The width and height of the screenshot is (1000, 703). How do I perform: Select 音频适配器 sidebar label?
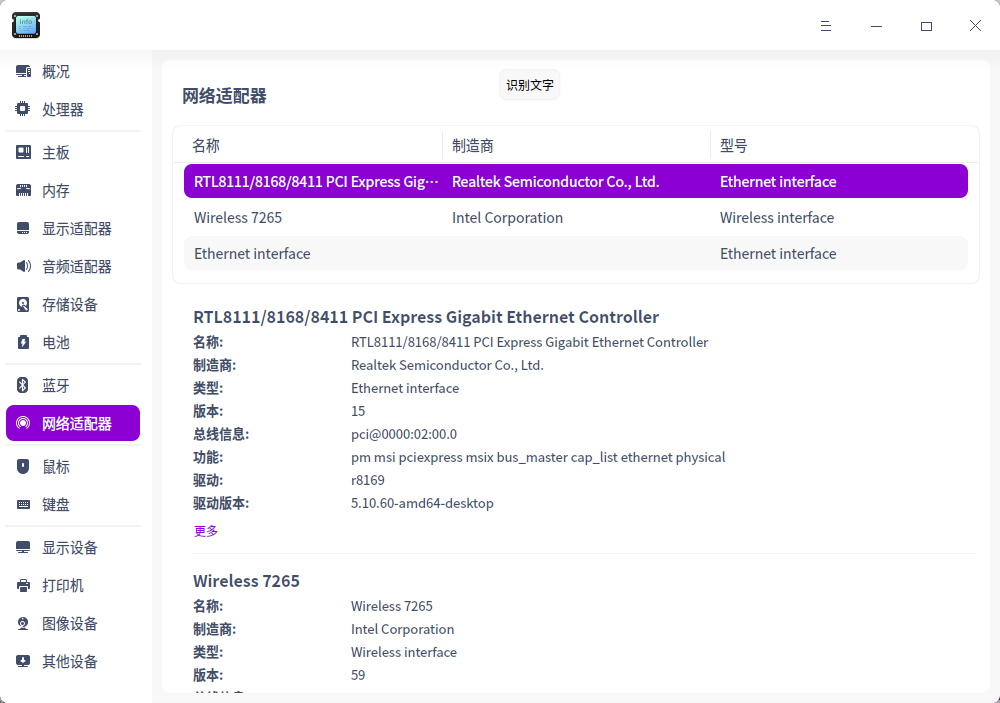coord(77,267)
